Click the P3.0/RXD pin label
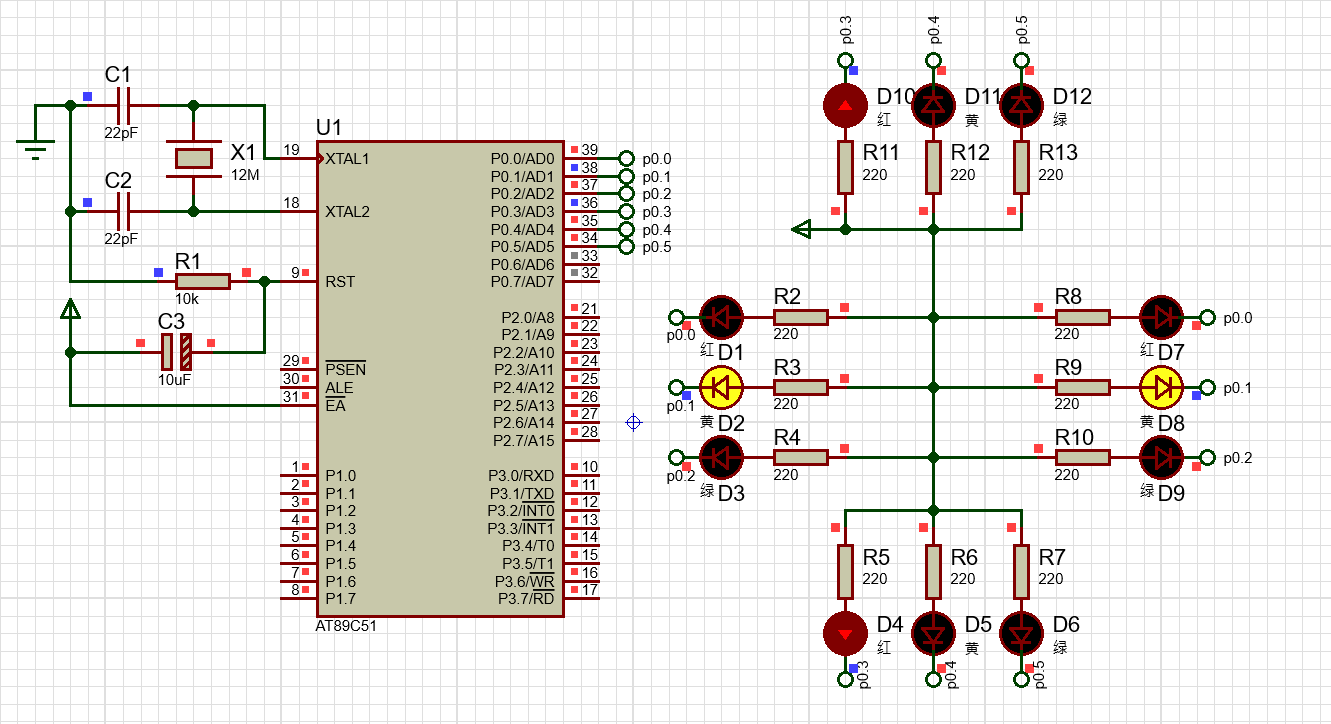This screenshot has height=724, width=1331. click(x=521, y=476)
